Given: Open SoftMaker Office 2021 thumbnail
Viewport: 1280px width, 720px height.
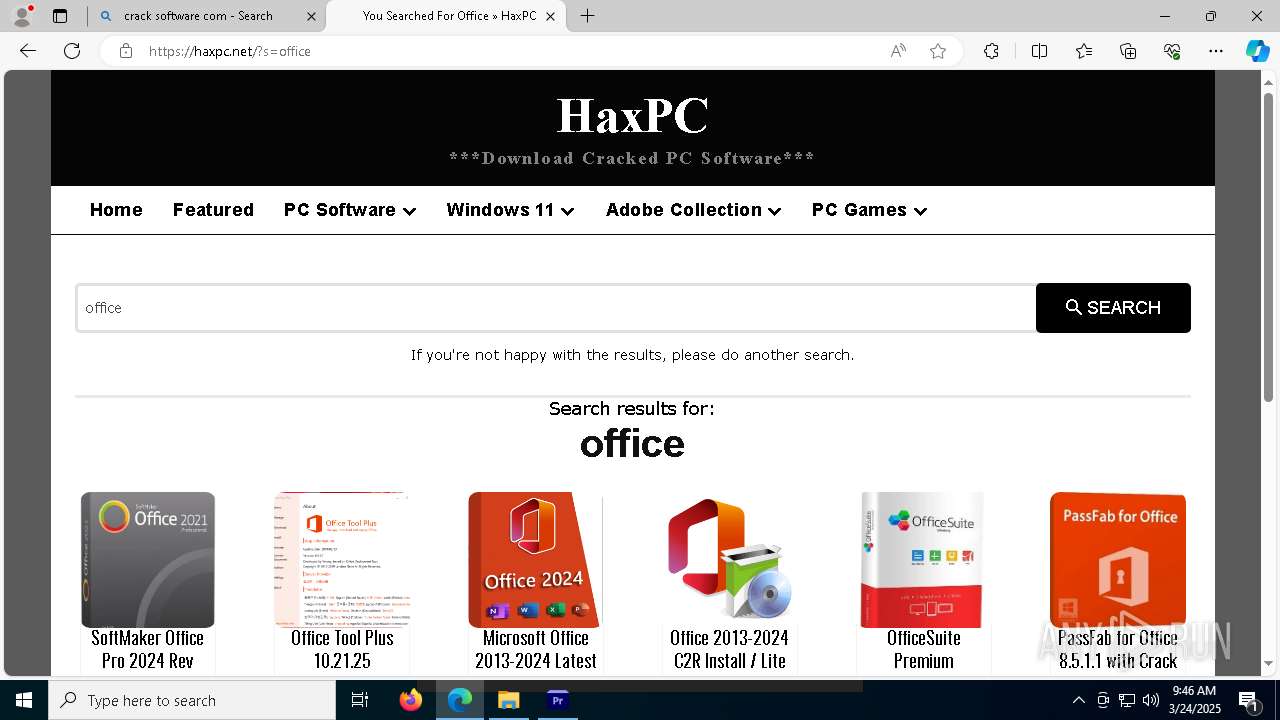Looking at the screenshot, I should point(148,560).
